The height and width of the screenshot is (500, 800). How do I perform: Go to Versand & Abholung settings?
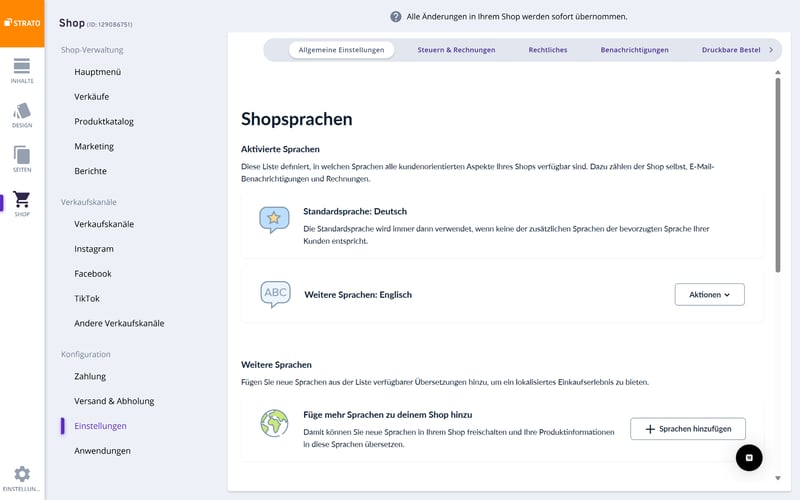[114, 401]
